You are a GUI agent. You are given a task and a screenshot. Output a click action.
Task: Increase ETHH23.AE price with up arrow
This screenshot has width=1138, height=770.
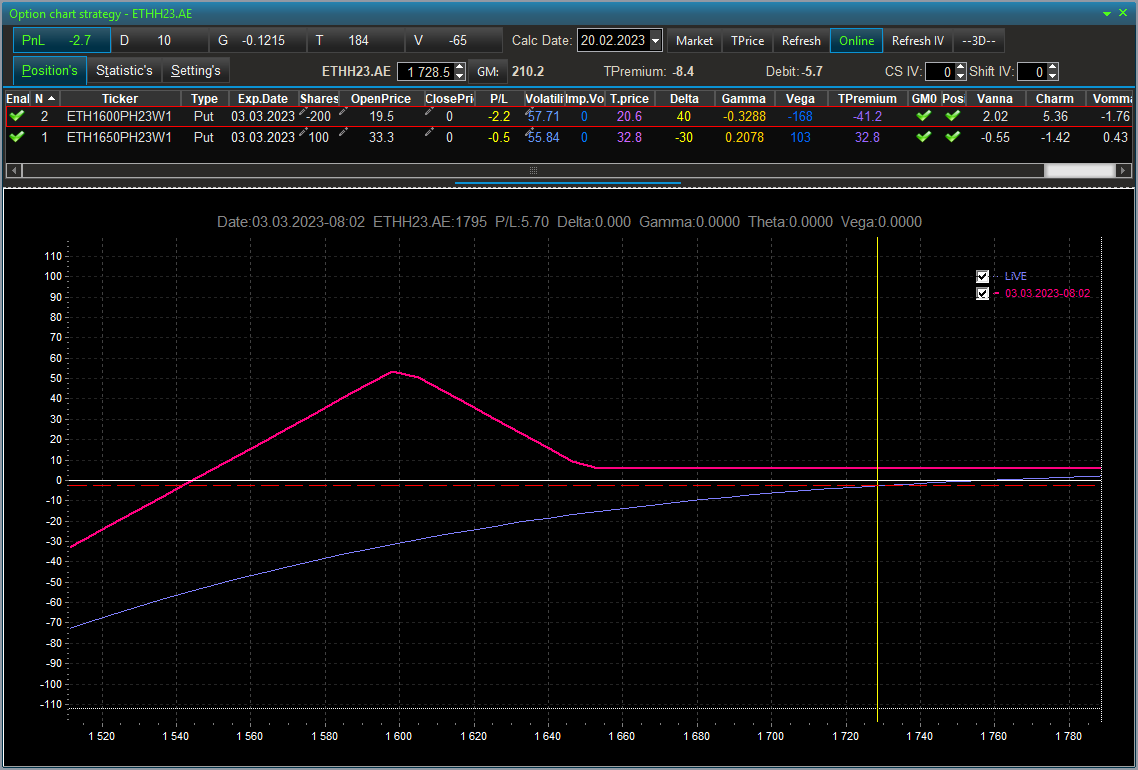459,67
